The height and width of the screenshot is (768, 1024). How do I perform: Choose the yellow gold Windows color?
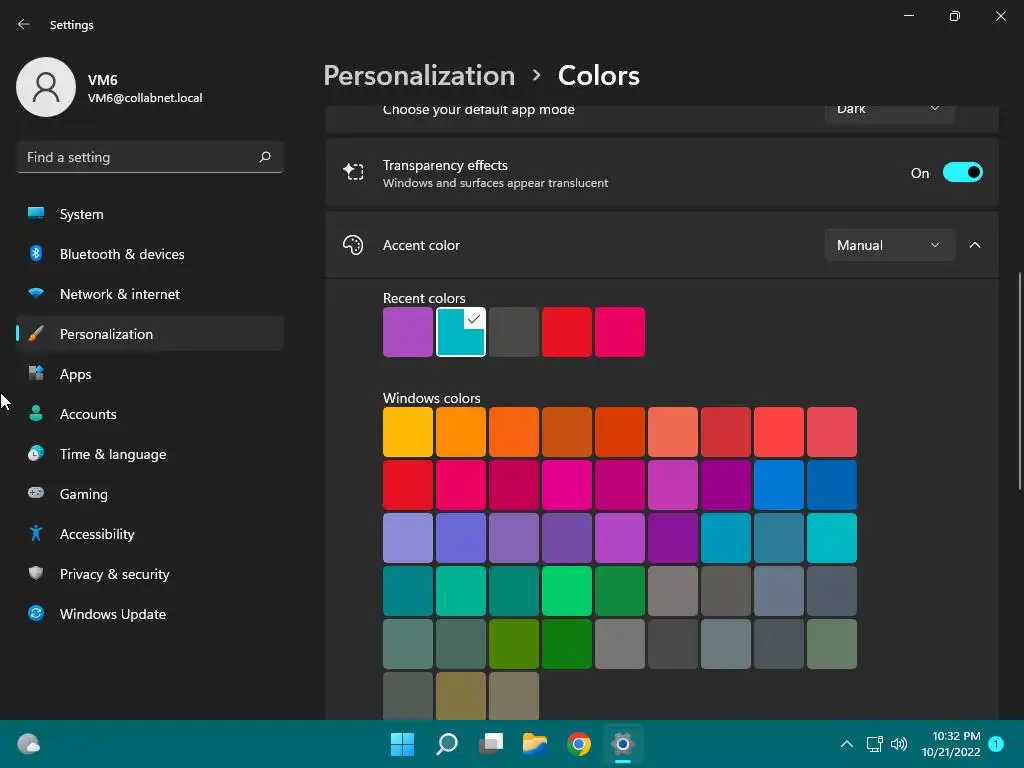(x=408, y=432)
